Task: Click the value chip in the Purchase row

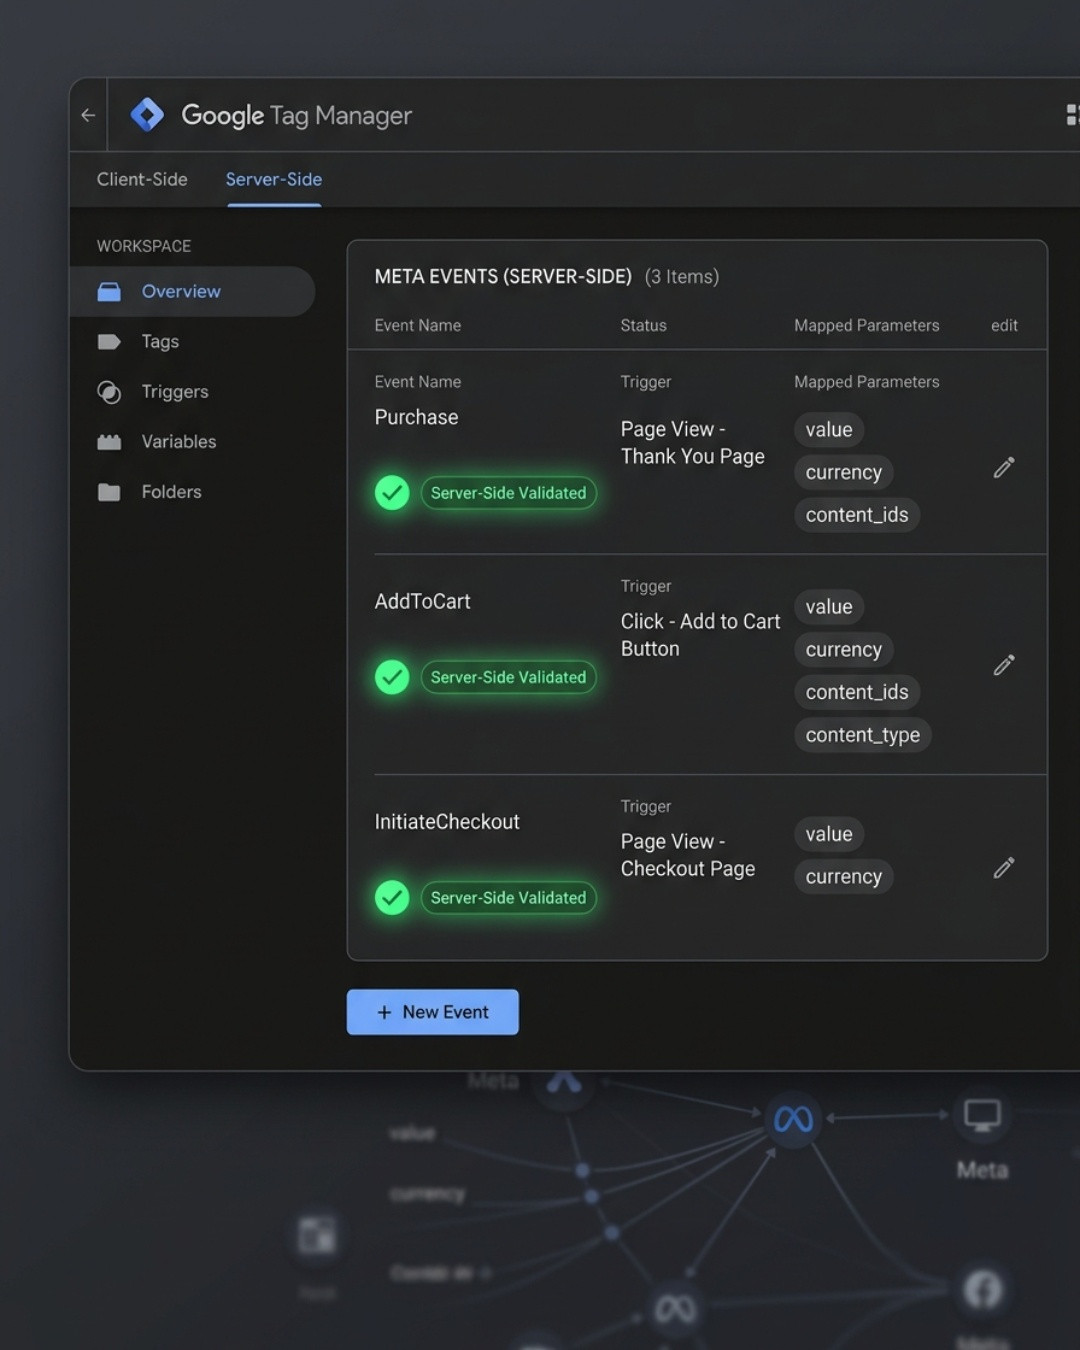Action: (829, 429)
